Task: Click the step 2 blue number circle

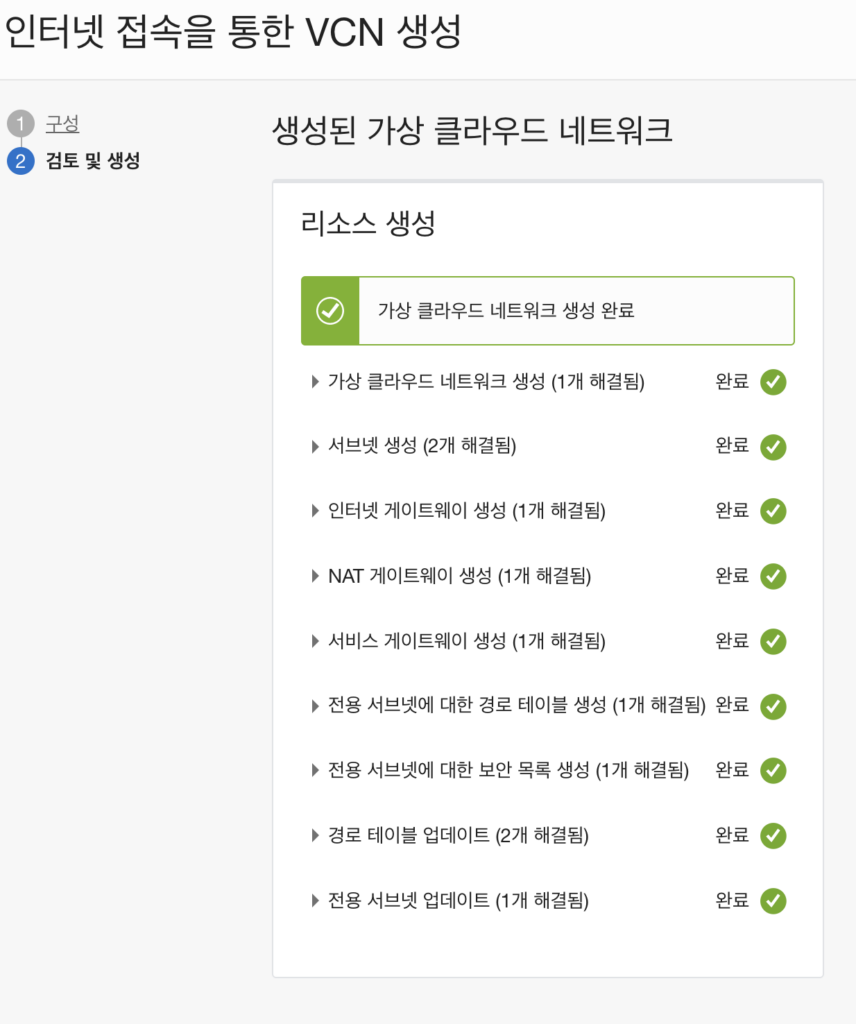Action: (21, 161)
